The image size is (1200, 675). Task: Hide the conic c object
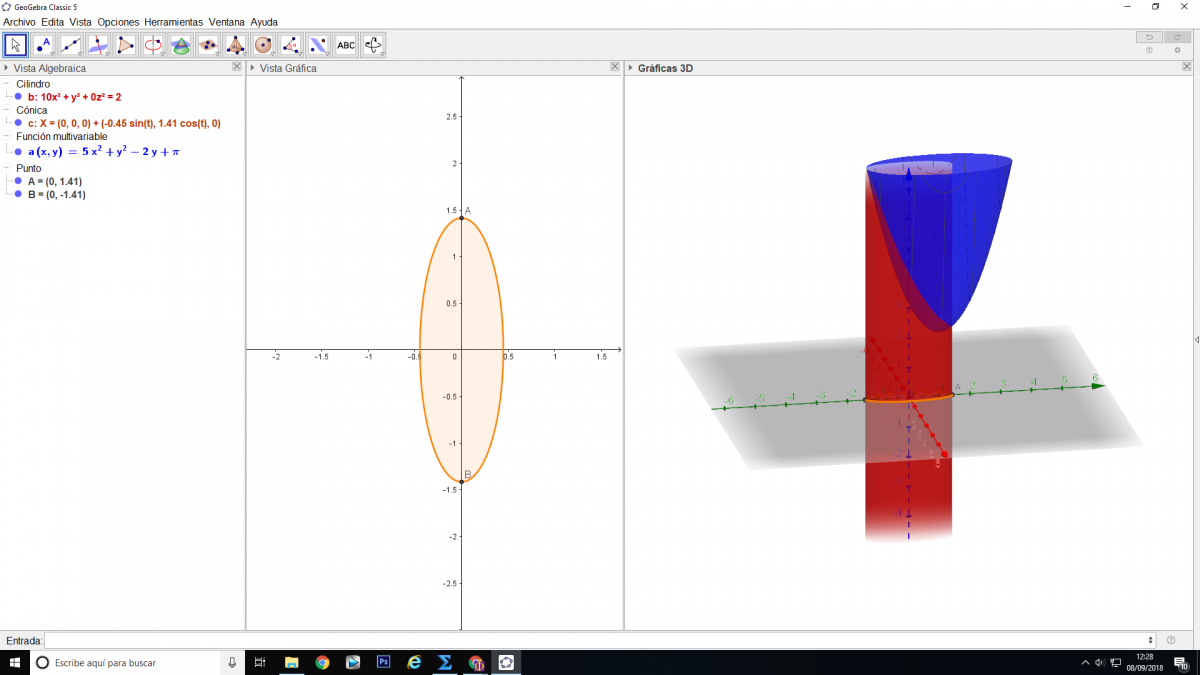19,123
